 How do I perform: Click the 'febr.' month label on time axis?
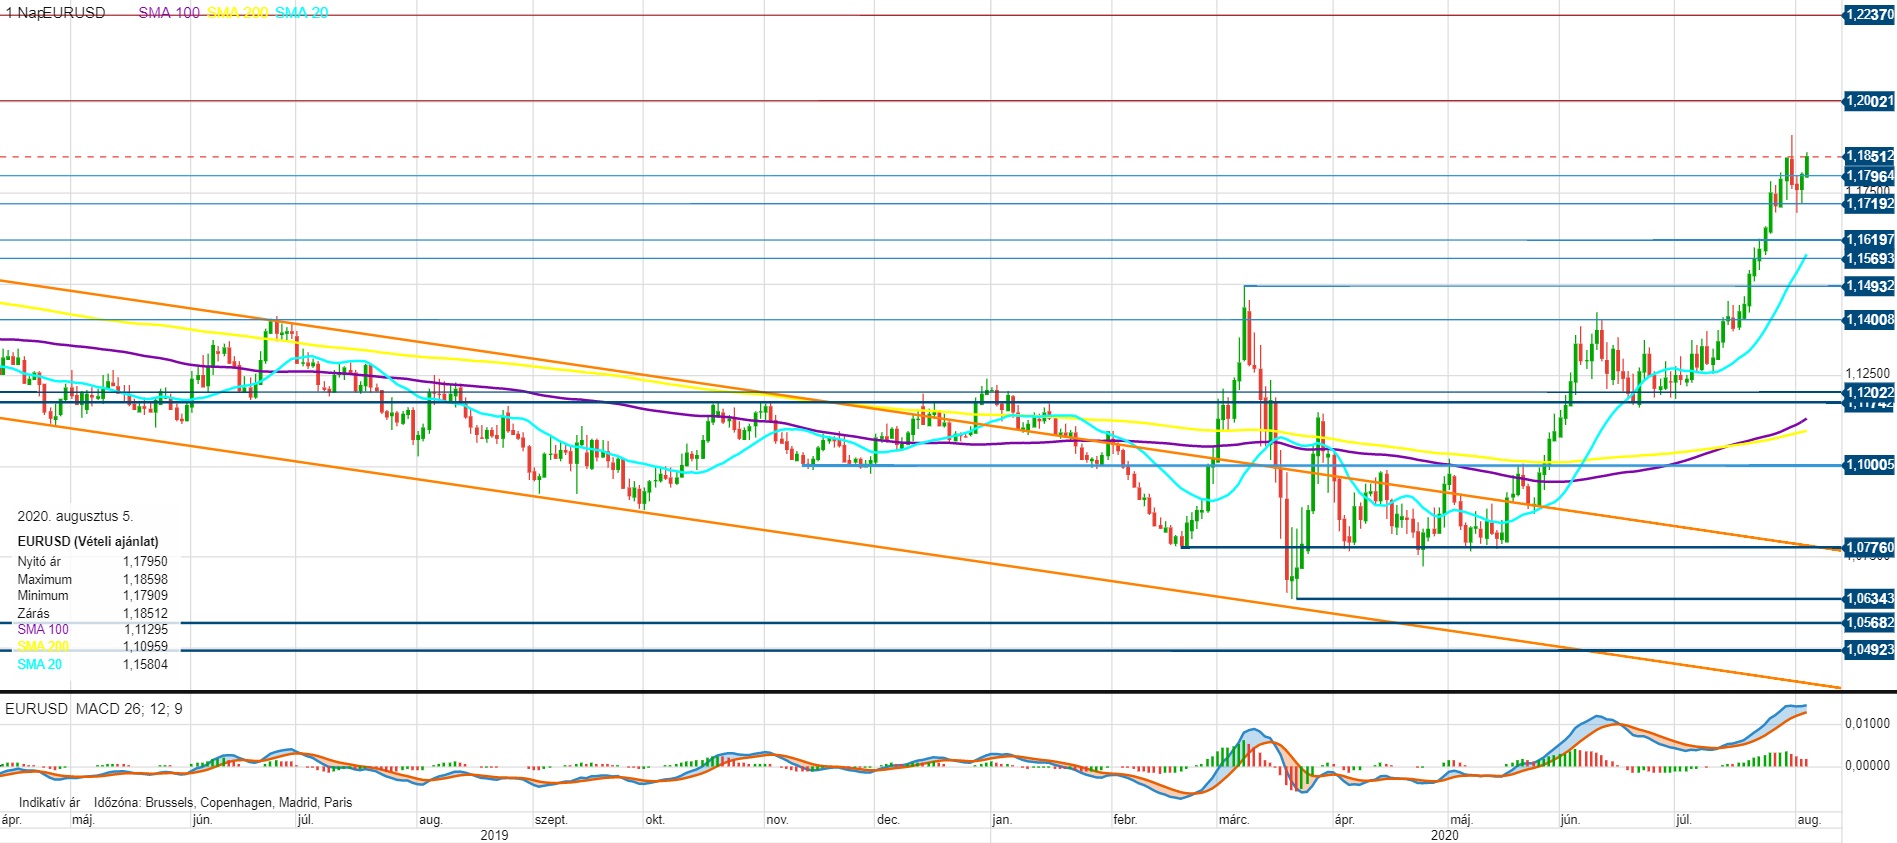[x=1125, y=820]
